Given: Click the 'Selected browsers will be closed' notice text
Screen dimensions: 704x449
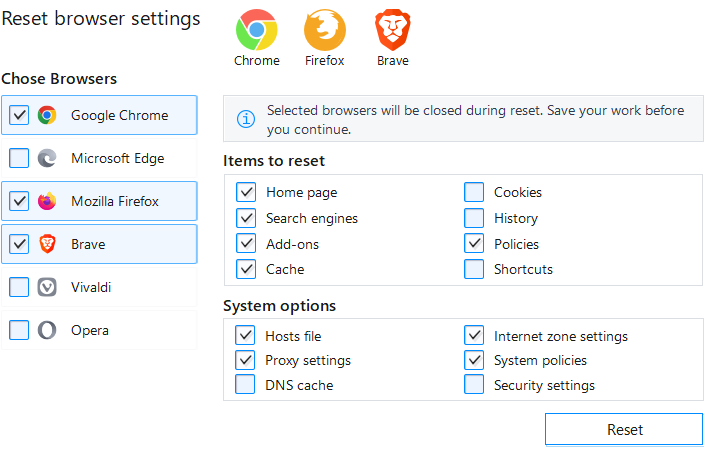Looking at the screenshot, I should (475, 119).
